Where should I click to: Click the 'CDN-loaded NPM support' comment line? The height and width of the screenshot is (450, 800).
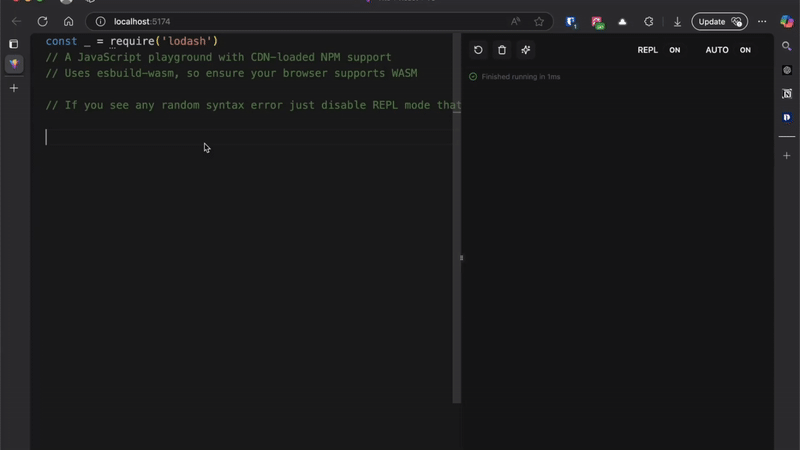pos(218,57)
